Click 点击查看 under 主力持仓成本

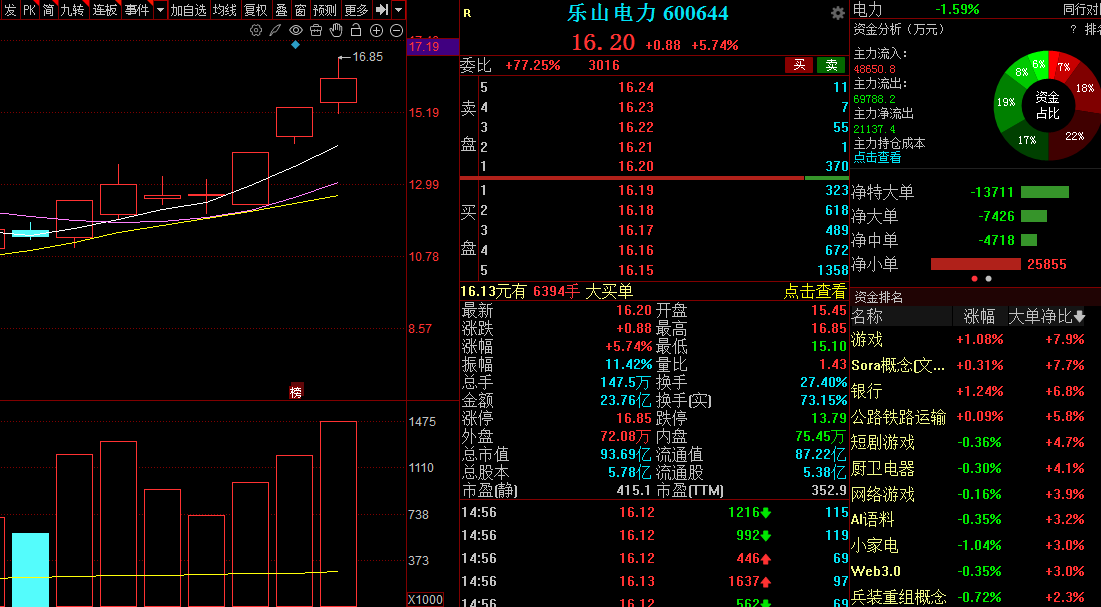point(878,157)
